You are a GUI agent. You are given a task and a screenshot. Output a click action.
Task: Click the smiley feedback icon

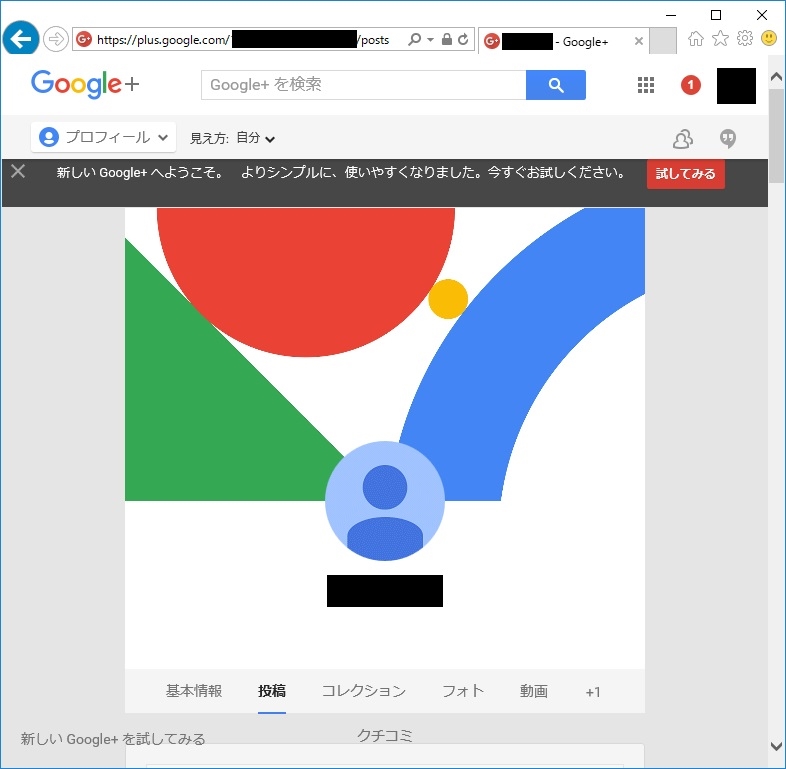[x=769, y=38]
